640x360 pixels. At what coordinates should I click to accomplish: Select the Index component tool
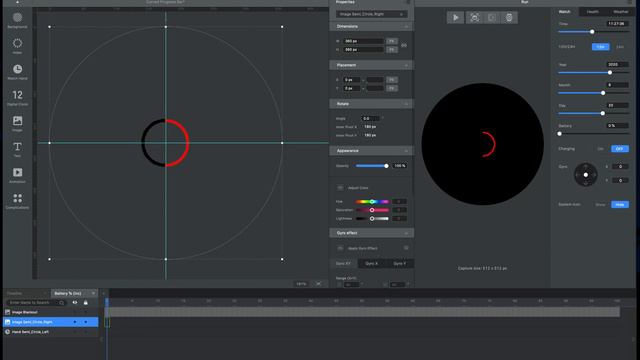coord(17,46)
